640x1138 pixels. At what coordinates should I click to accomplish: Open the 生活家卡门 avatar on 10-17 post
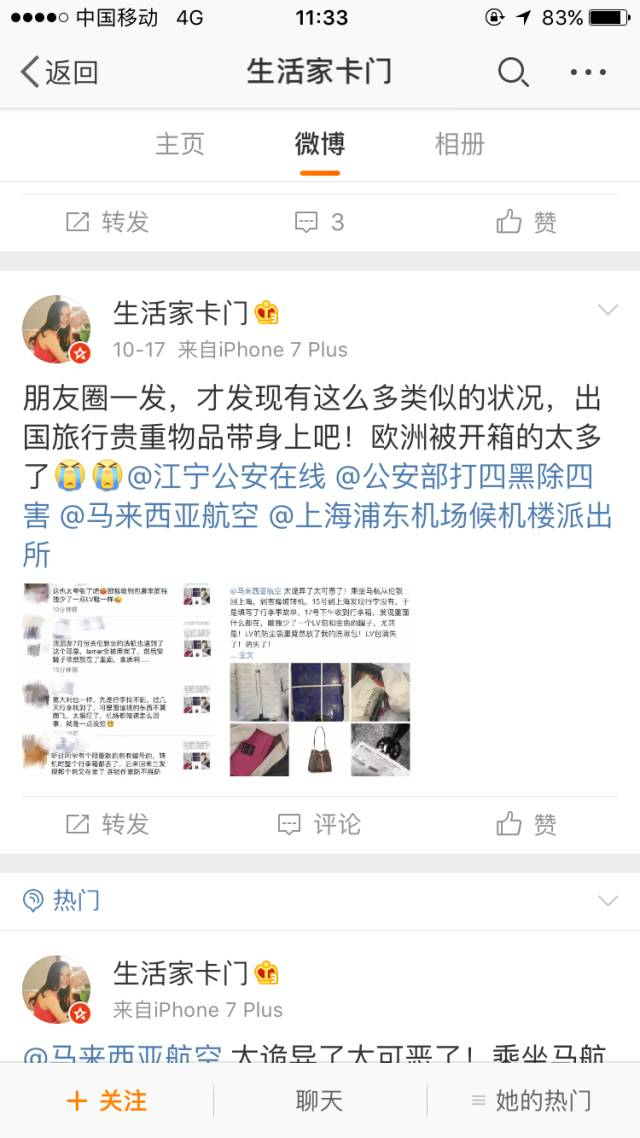57,329
